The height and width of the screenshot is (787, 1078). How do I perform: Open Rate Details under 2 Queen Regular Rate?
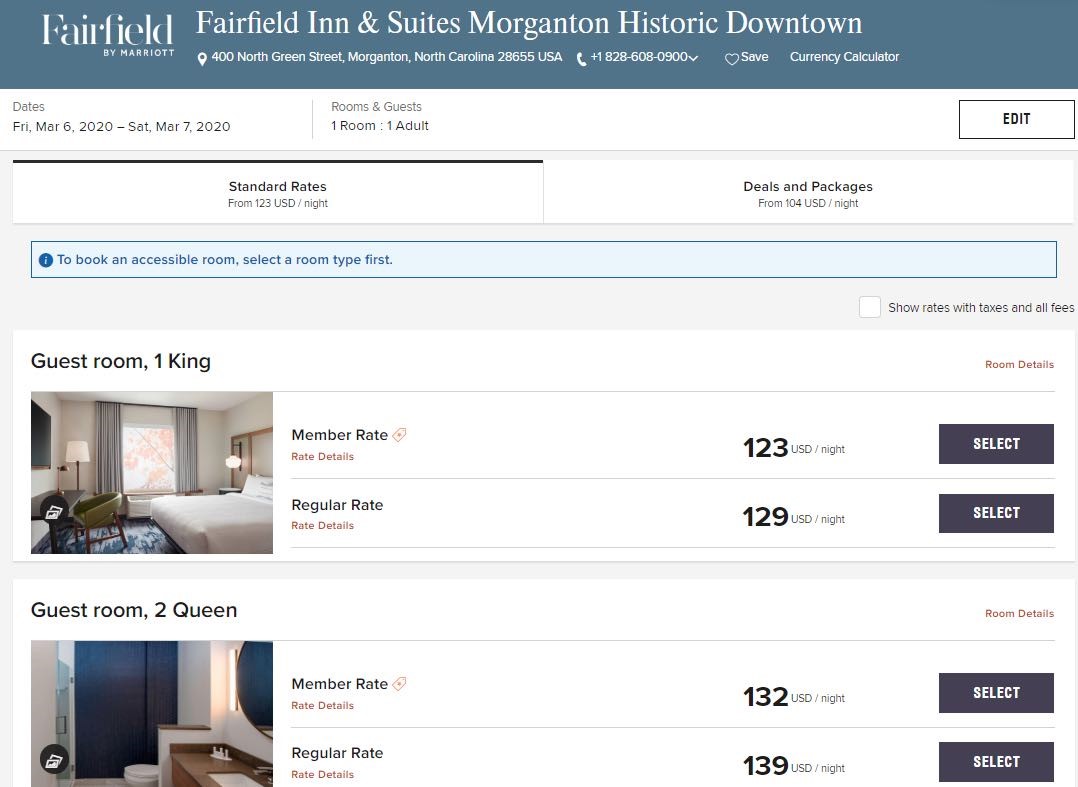322,774
